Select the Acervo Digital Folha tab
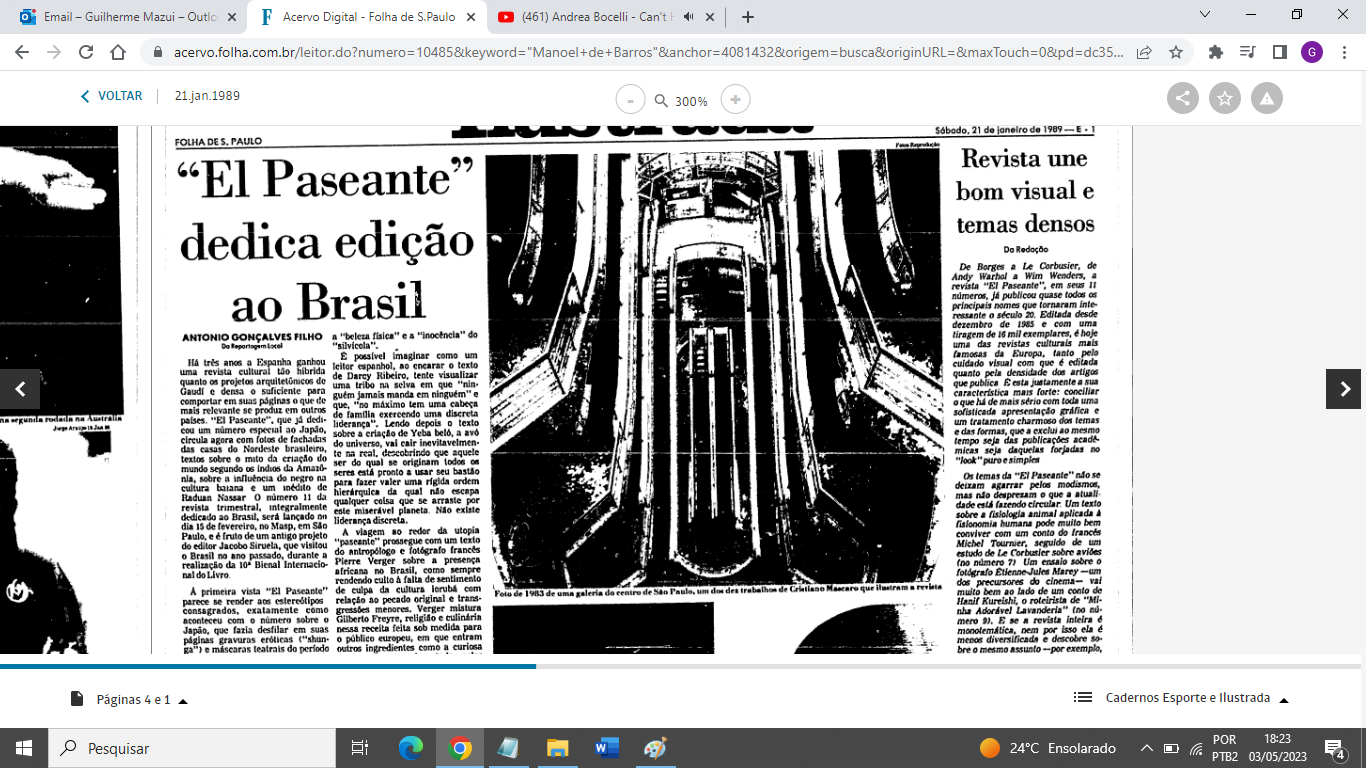 click(x=364, y=17)
